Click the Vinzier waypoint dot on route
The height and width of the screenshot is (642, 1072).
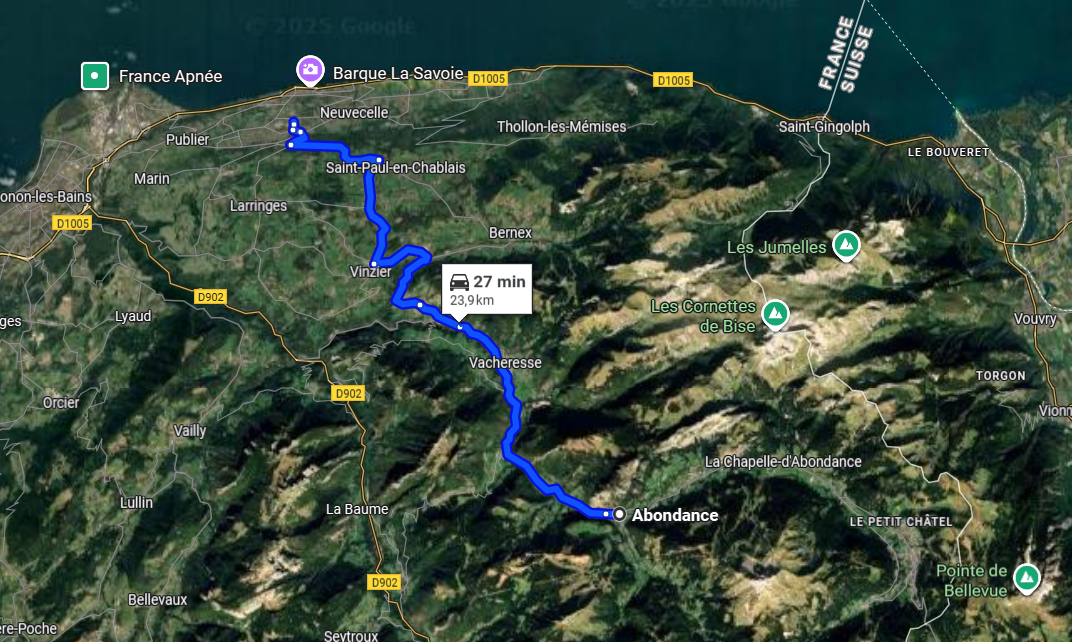tap(374, 264)
